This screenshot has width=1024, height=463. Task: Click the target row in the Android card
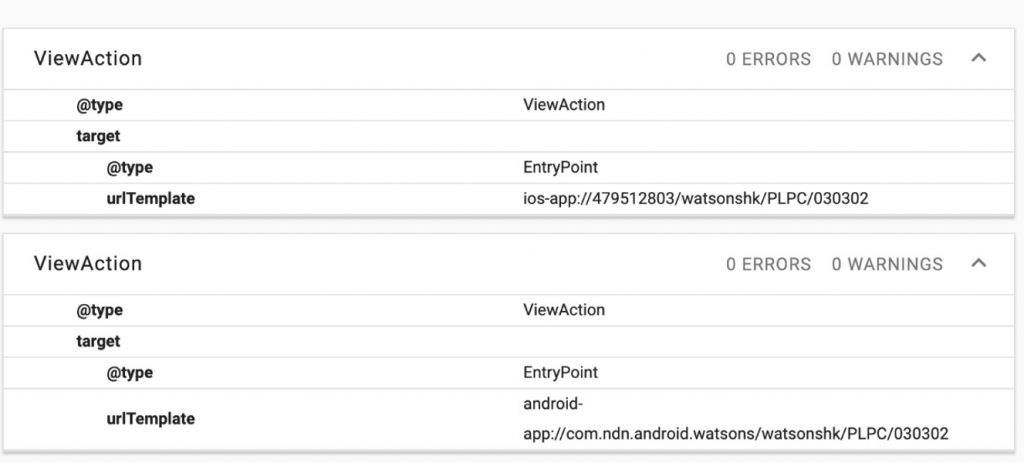pyautogui.click(x=509, y=342)
